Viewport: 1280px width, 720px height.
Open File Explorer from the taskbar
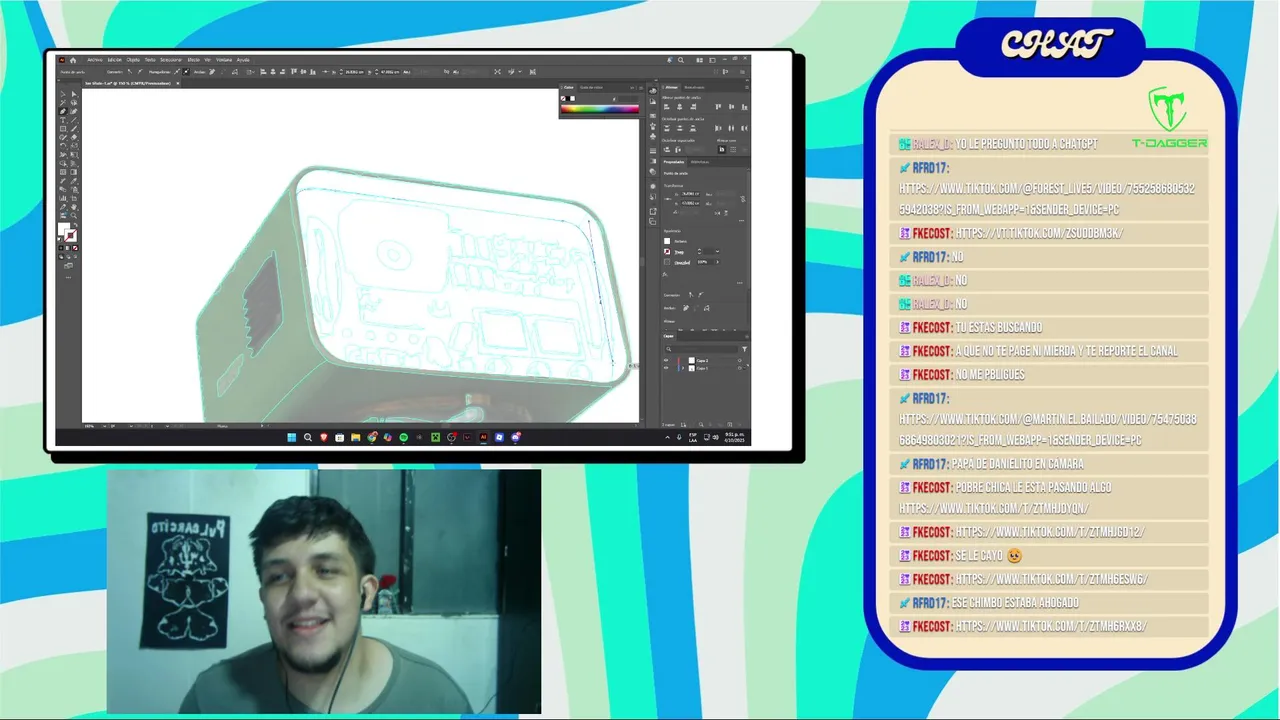[x=355, y=437]
